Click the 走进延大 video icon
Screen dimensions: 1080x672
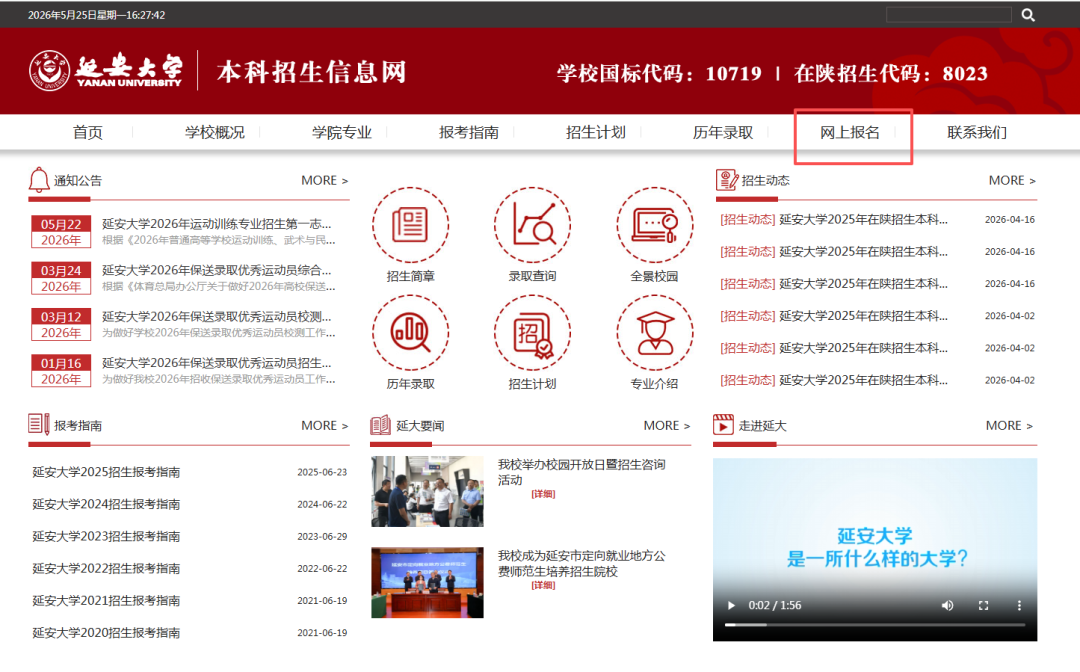pos(723,425)
